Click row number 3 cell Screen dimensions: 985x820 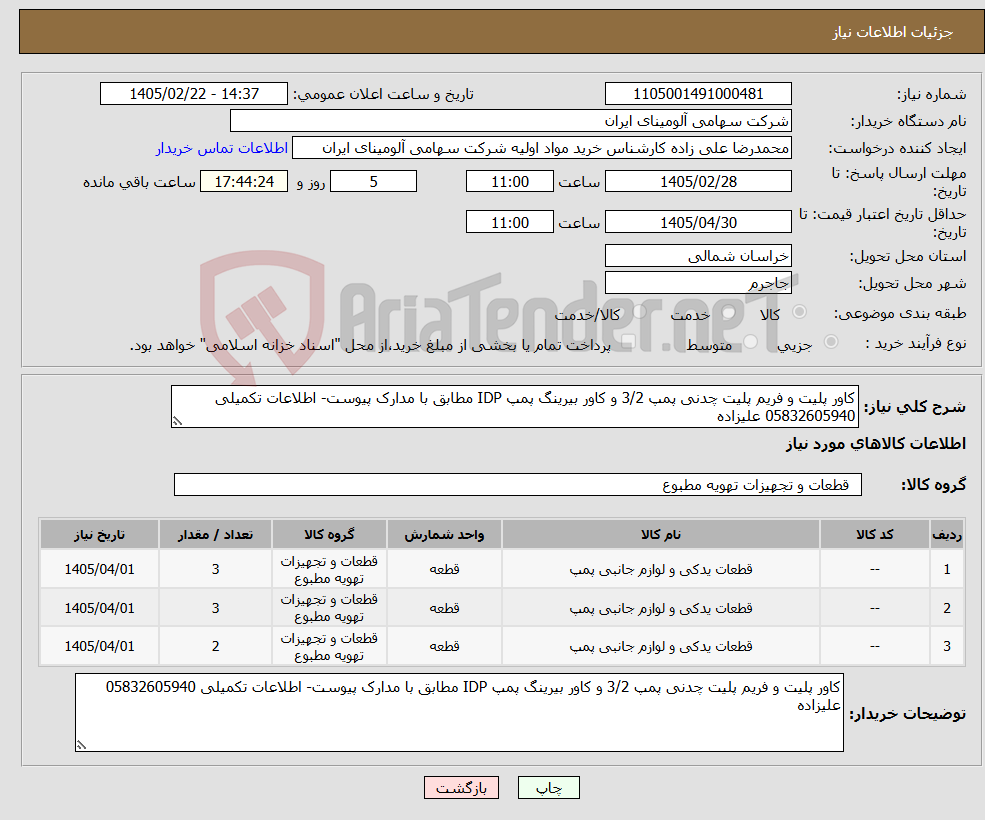pos(947,646)
